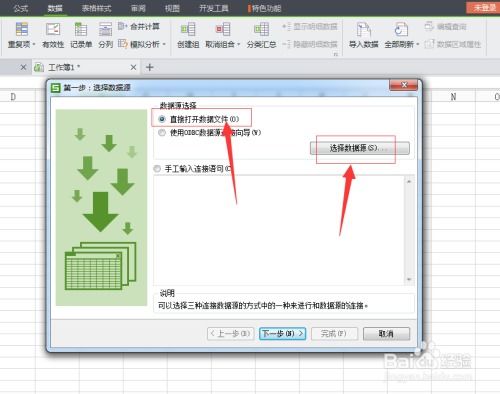The width and height of the screenshot is (500, 394).
Task: Expand the 全部刷新 dropdown arrow
Action: tap(417, 44)
